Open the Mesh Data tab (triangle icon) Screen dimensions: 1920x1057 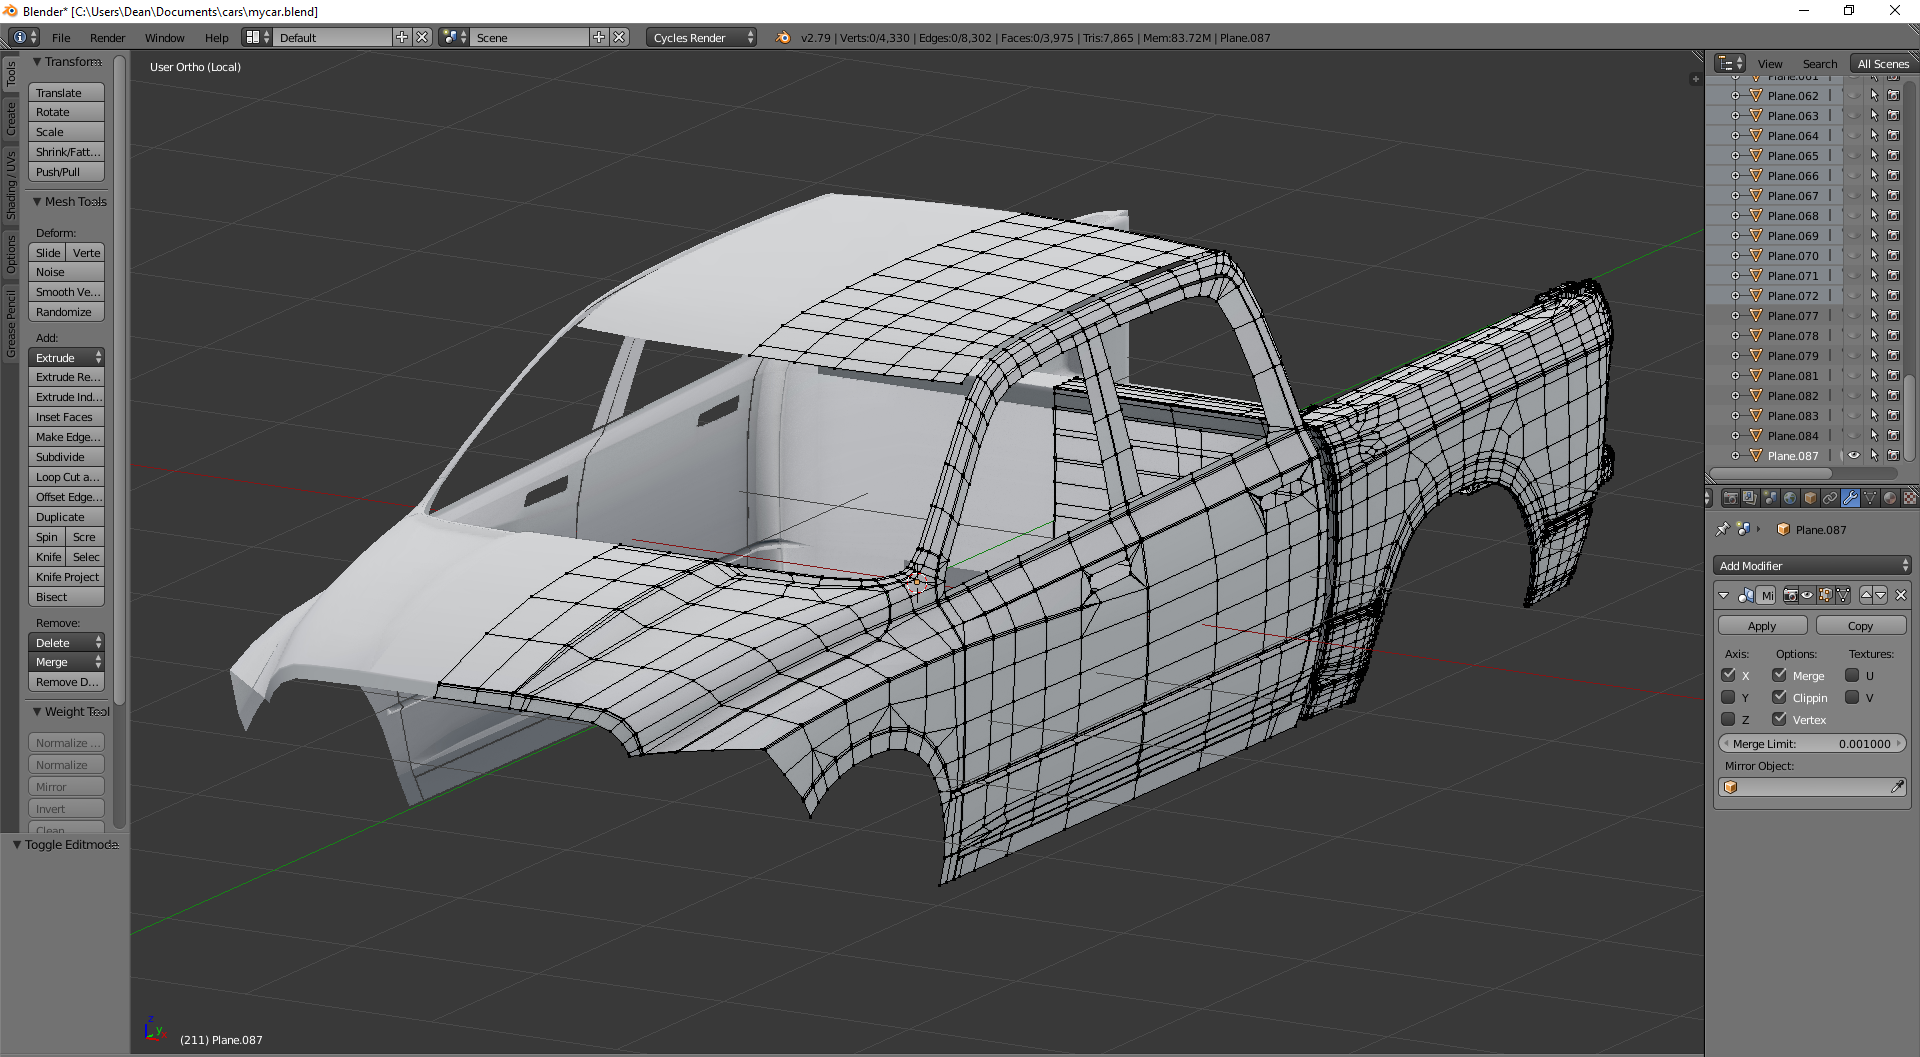pyautogui.click(x=1870, y=498)
